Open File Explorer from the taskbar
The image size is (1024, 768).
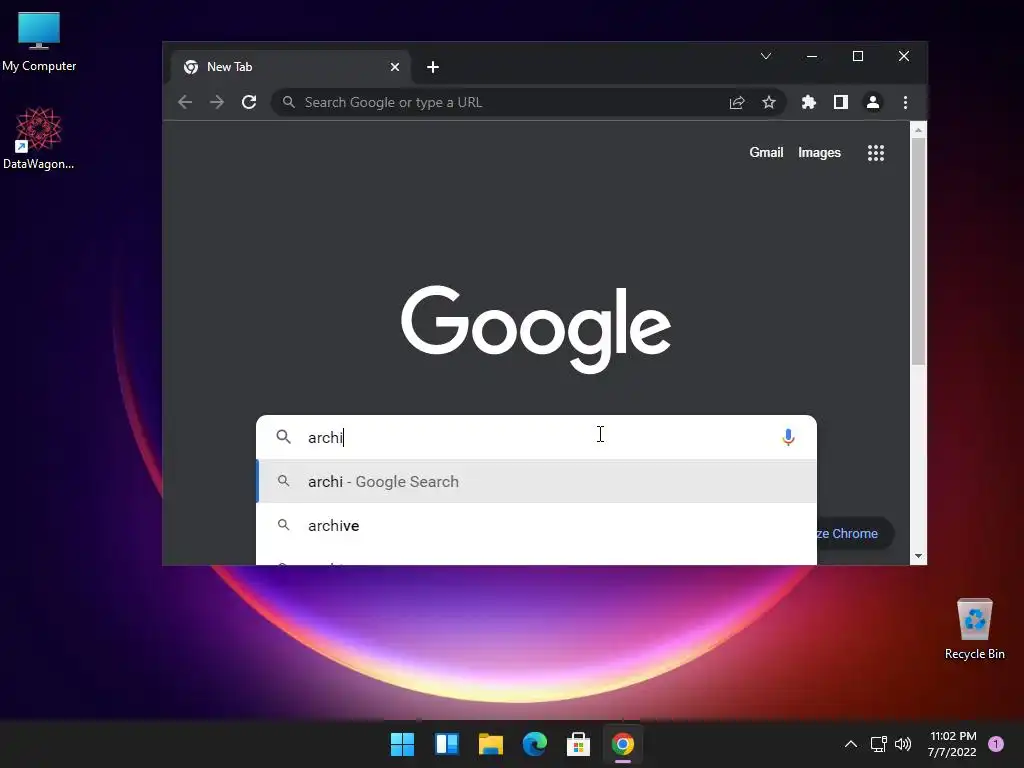coord(490,744)
